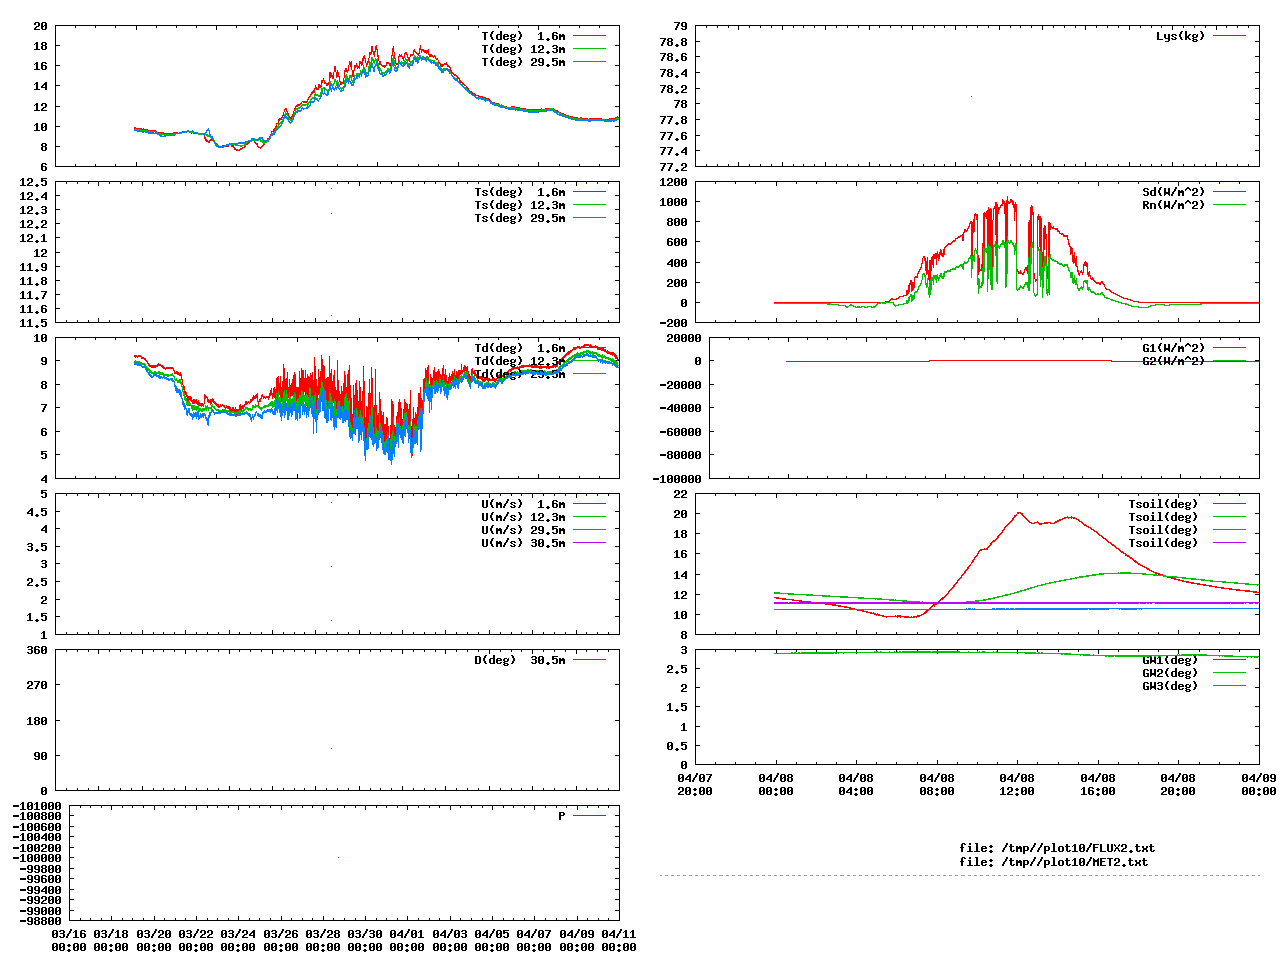Screen dimensions: 1280x960
Task: Click the 03/24 00:00 x-axis label
Action: point(238,940)
